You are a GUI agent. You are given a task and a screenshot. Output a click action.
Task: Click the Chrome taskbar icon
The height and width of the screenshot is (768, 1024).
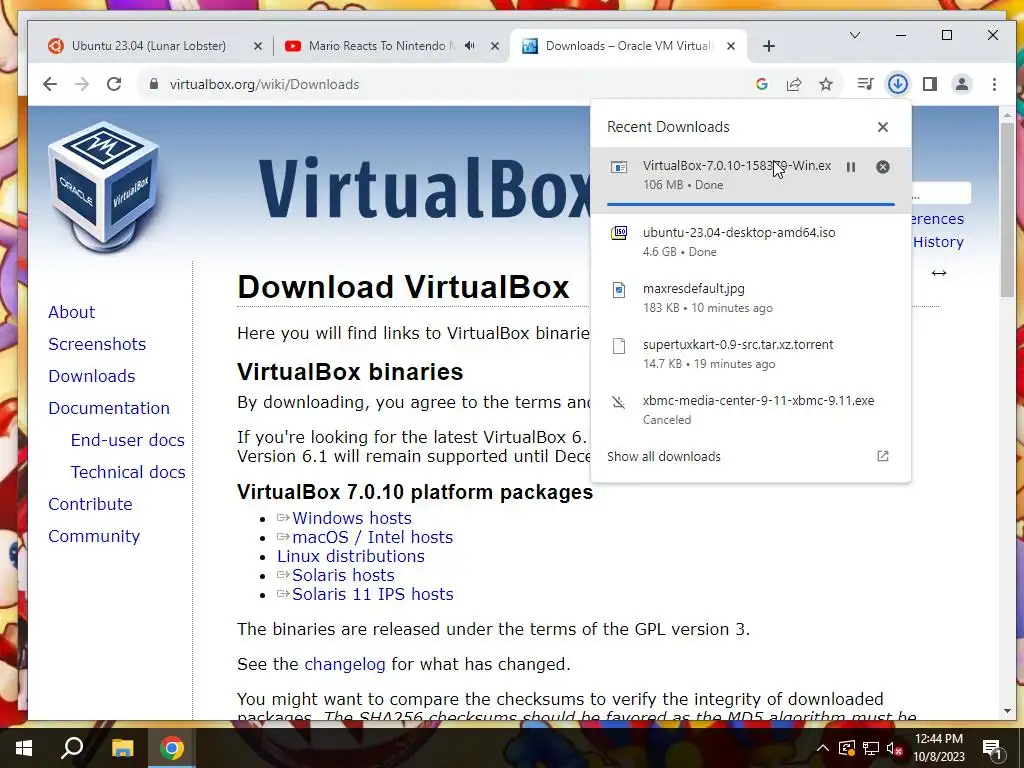click(172, 748)
